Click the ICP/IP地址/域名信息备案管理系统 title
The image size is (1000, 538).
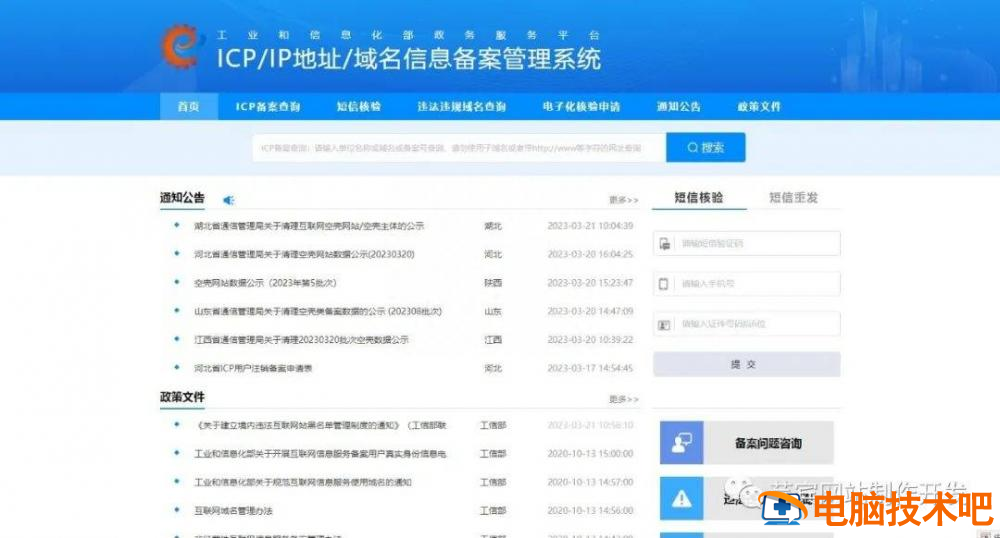point(409,58)
